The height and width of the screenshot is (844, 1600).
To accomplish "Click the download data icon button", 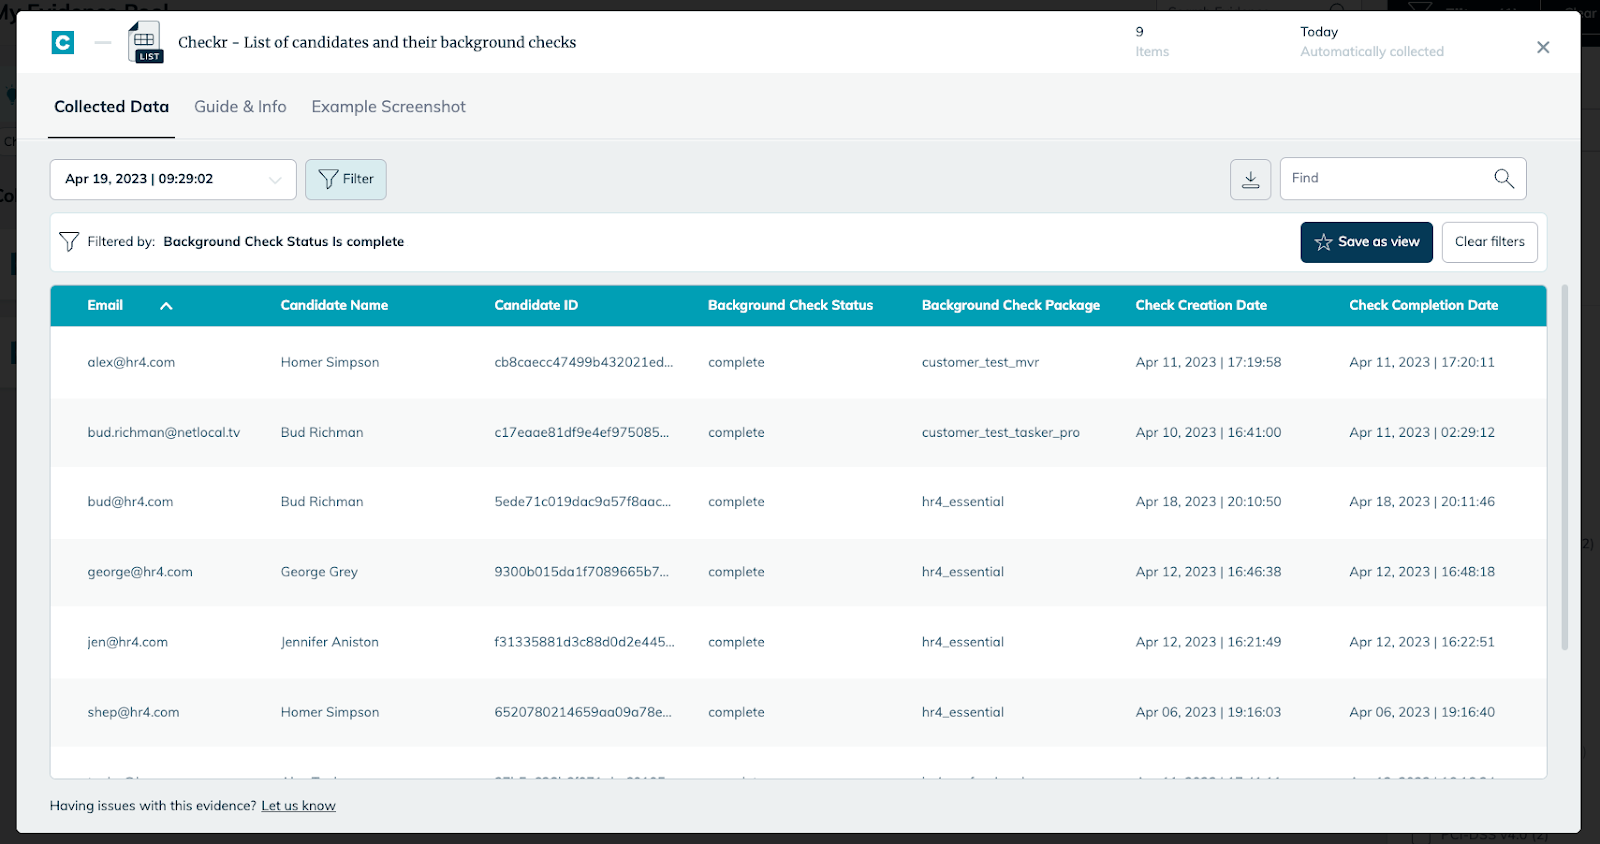I will [x=1250, y=179].
